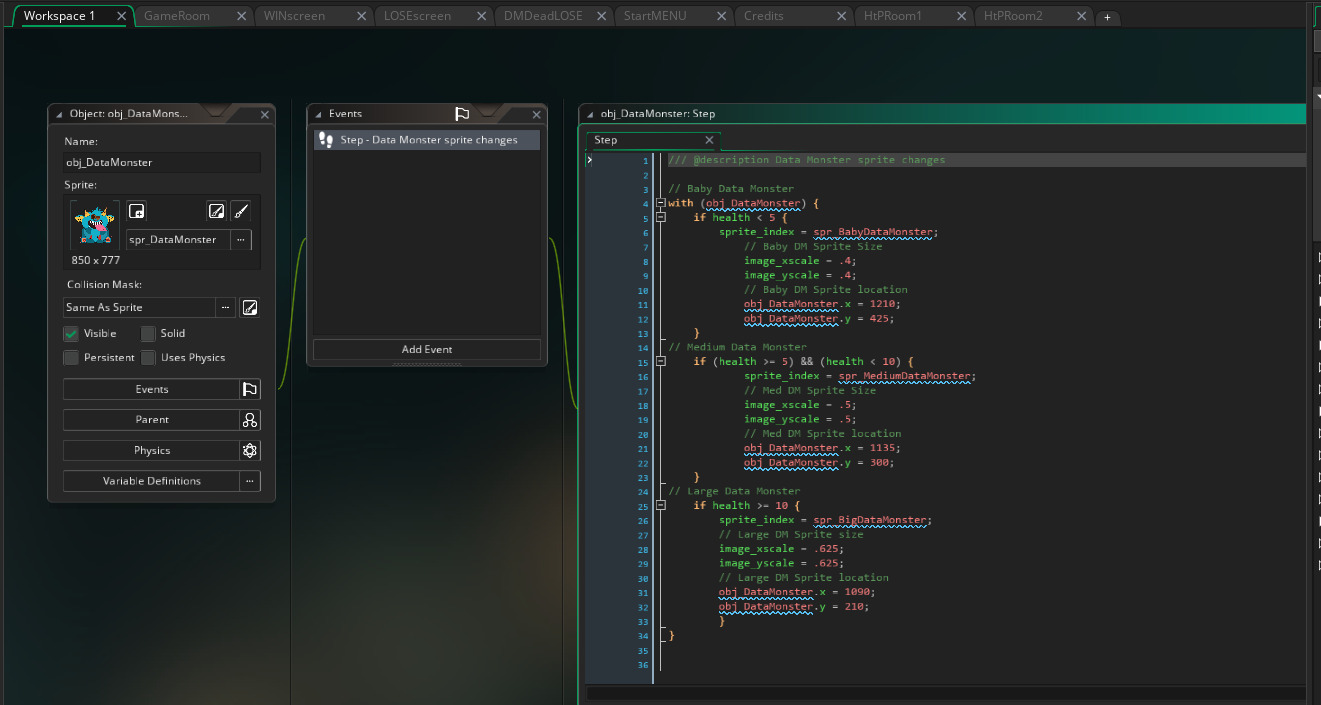
Task: Switch to the HtPRoom1 tab
Action: click(x=893, y=16)
